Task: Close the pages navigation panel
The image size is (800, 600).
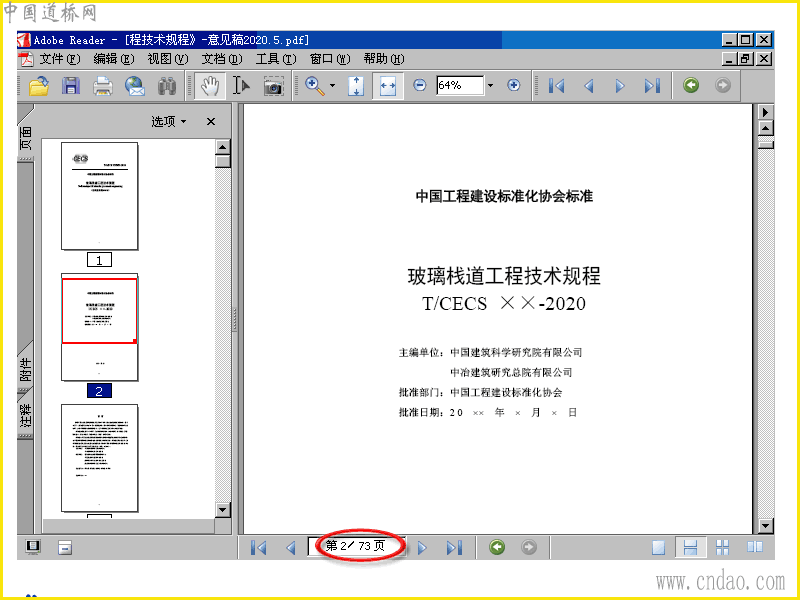Action: [x=211, y=121]
